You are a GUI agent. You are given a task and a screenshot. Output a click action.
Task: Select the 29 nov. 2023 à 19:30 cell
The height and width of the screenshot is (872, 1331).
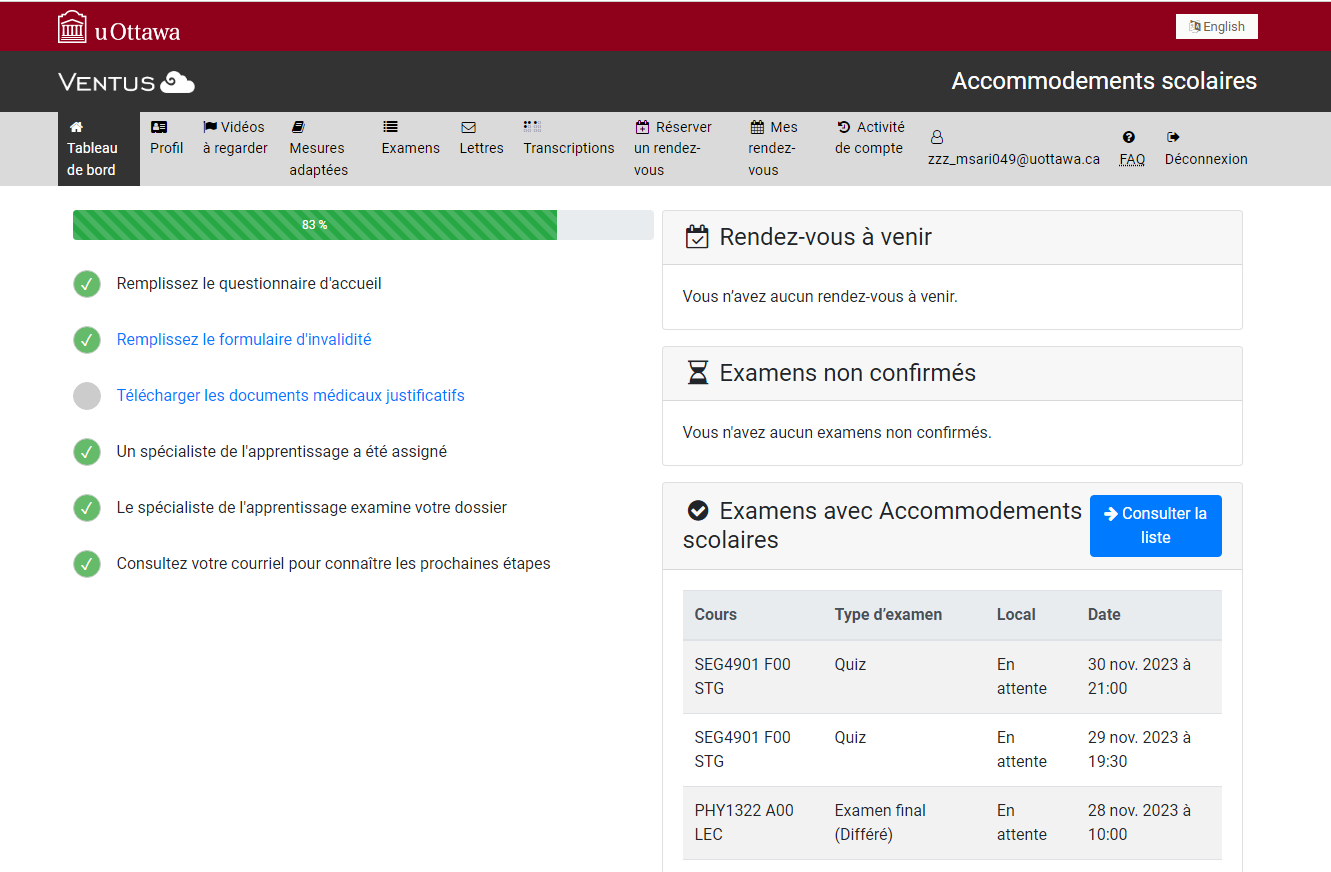[1149, 750]
